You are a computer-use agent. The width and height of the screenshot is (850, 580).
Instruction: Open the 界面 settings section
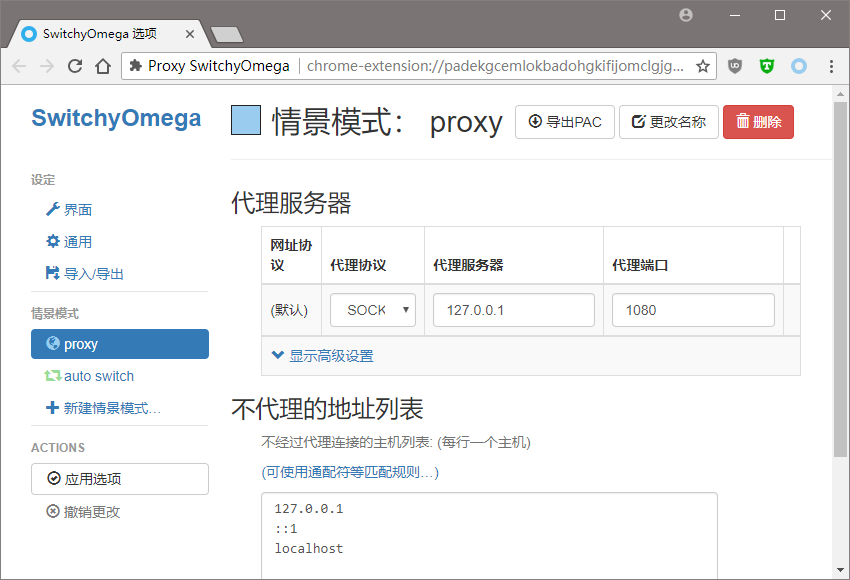click(69, 210)
